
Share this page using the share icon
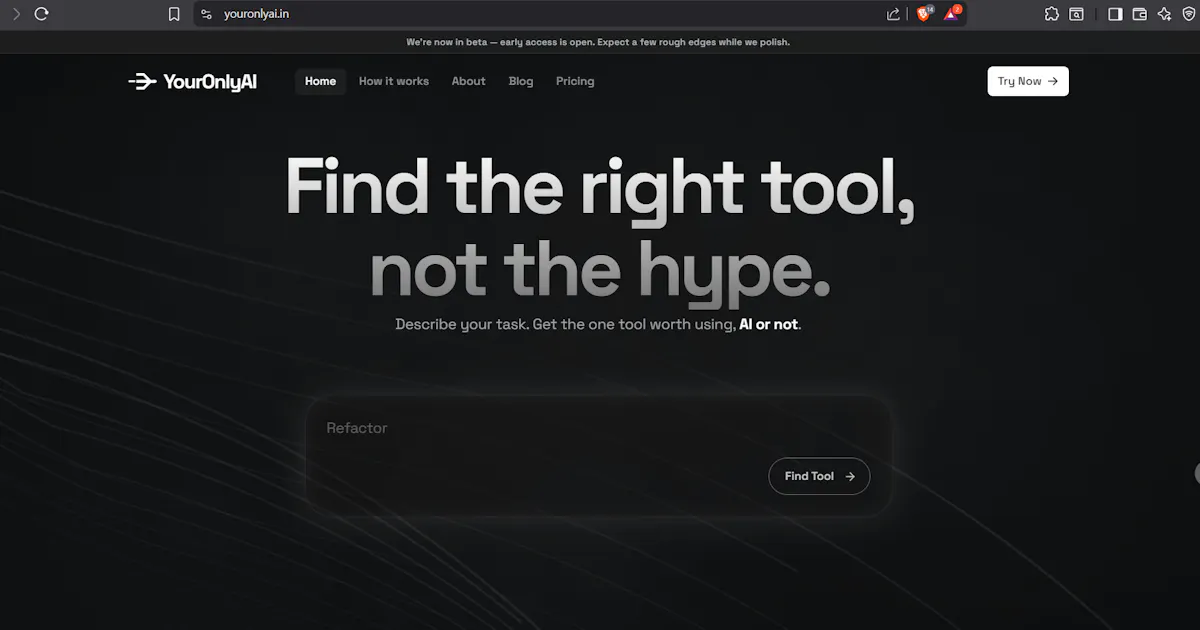click(x=893, y=14)
